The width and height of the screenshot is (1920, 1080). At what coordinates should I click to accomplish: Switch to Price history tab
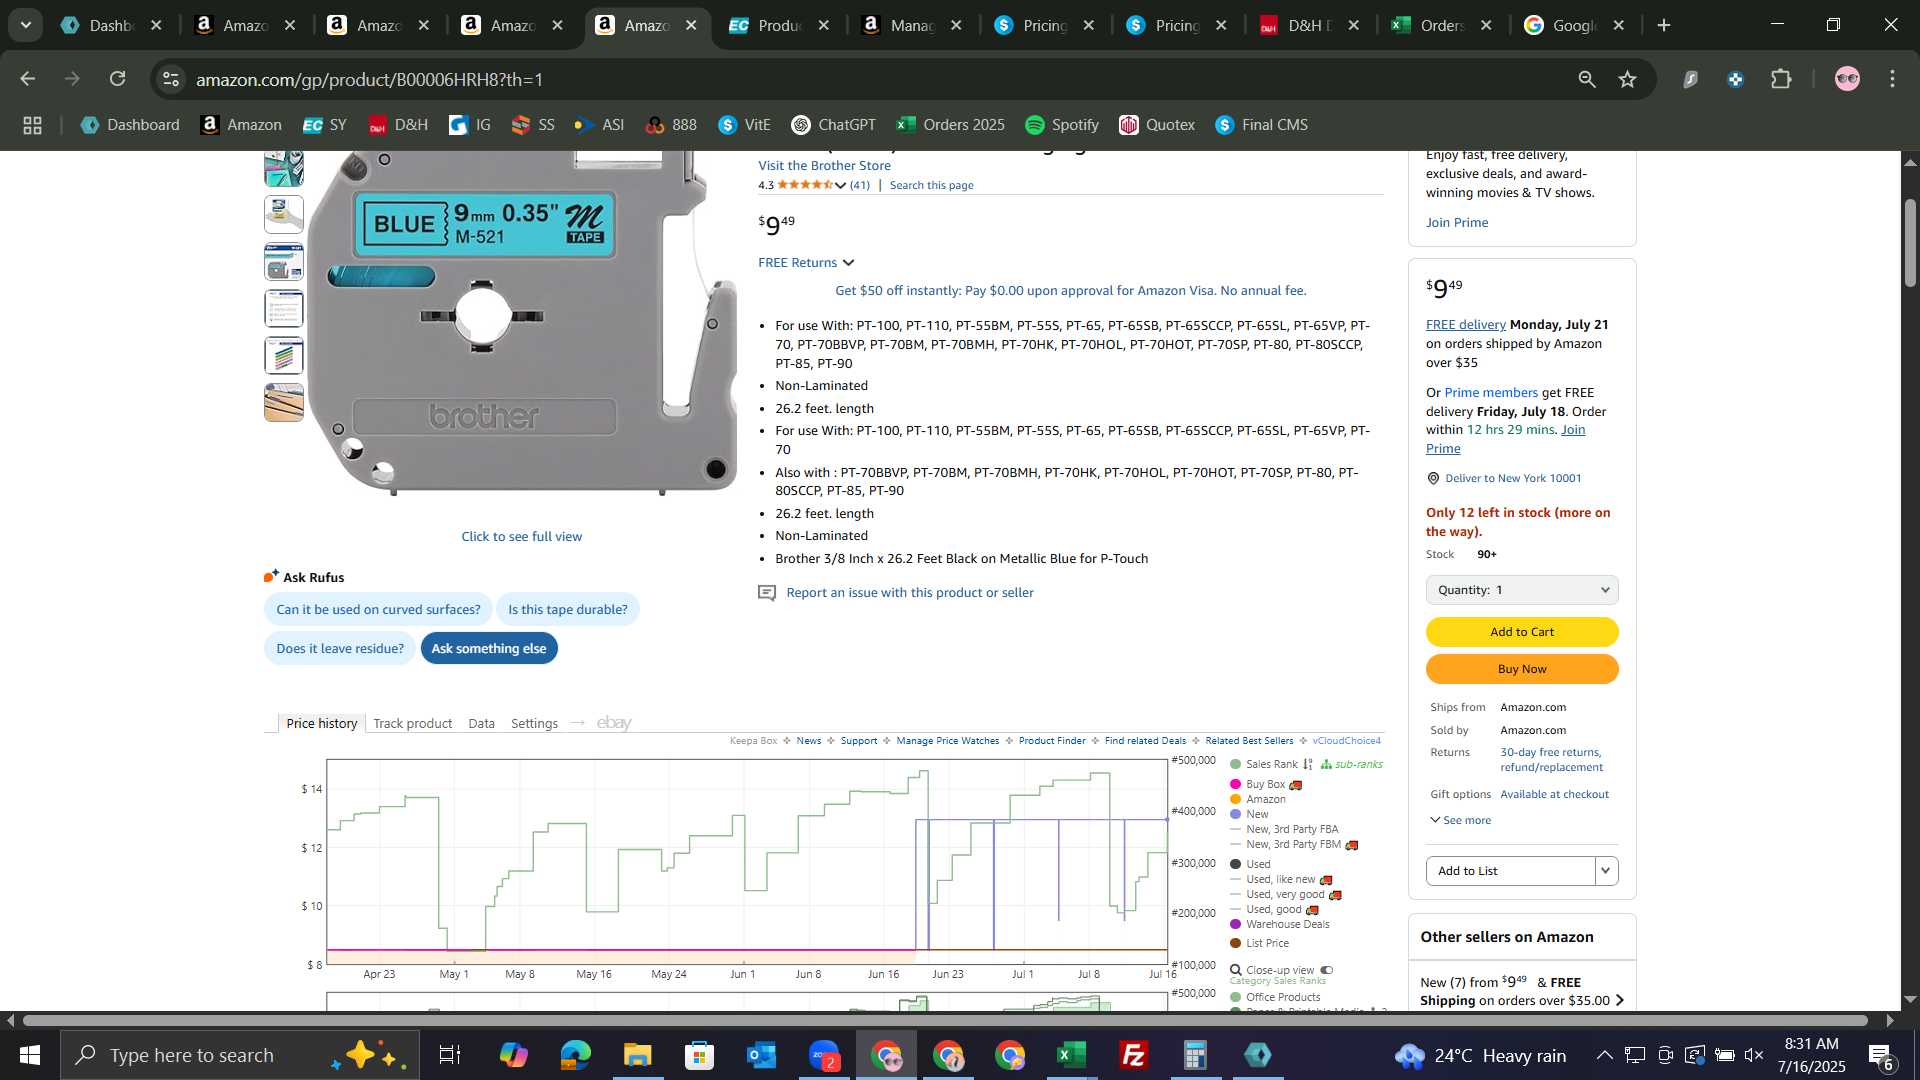coord(321,723)
